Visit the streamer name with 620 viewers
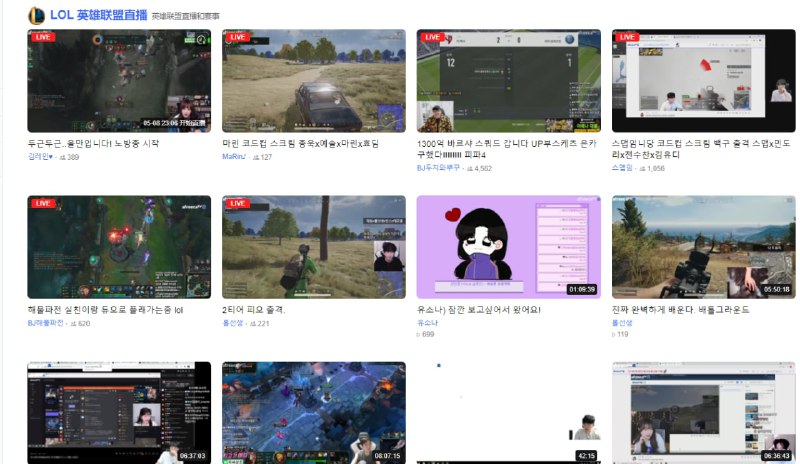This screenshot has height=464, width=800. 45,323
